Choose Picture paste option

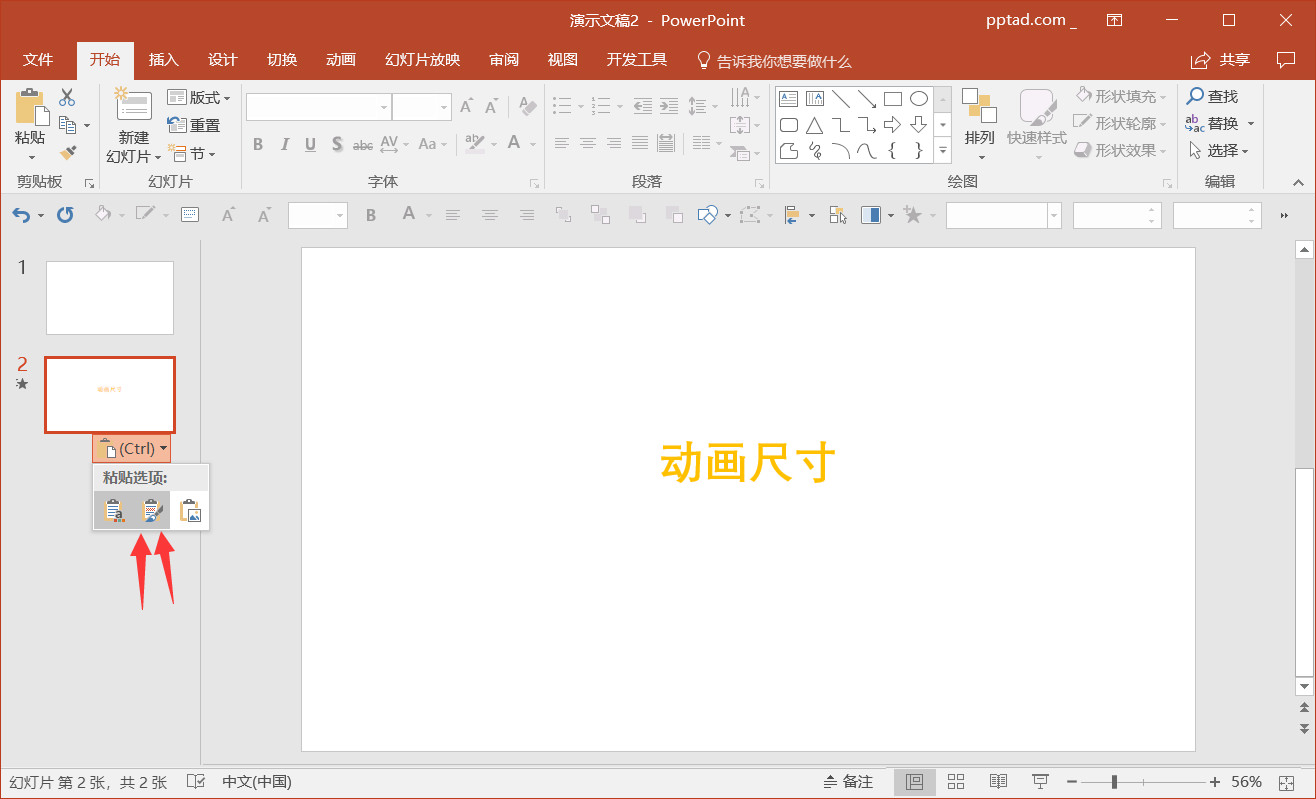pos(190,511)
